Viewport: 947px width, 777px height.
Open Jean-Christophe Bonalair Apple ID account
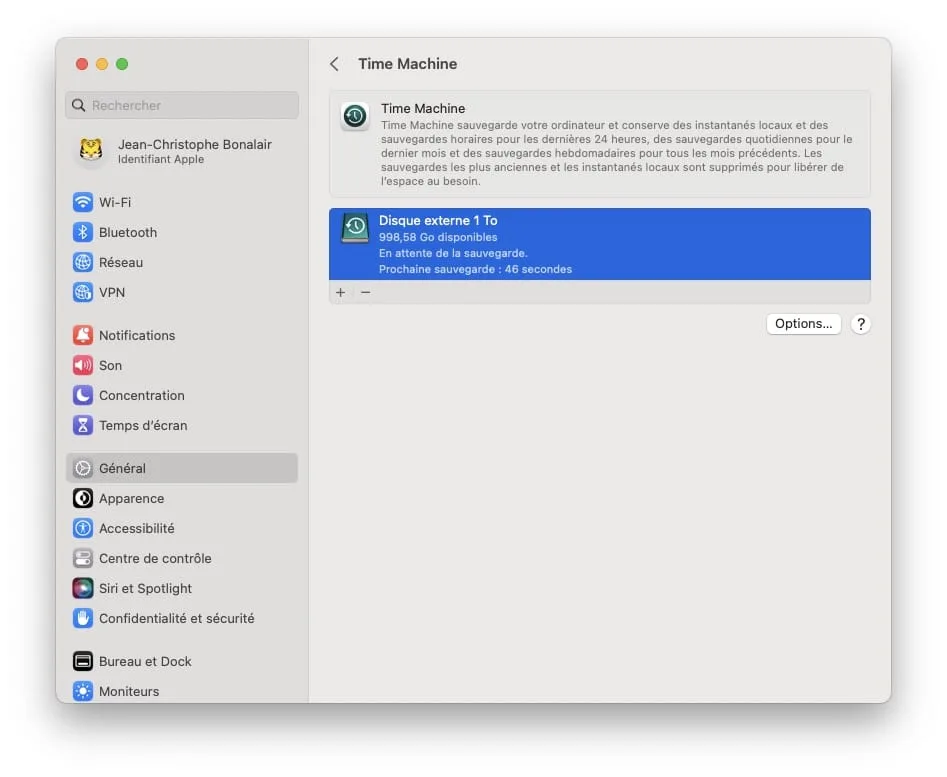point(182,151)
